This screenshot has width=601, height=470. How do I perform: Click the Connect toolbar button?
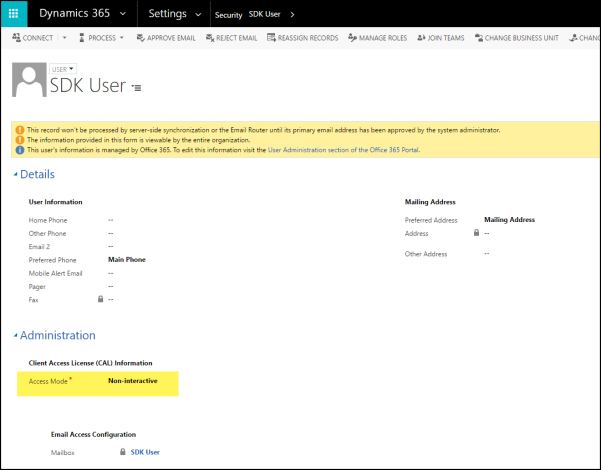click(x=32, y=38)
